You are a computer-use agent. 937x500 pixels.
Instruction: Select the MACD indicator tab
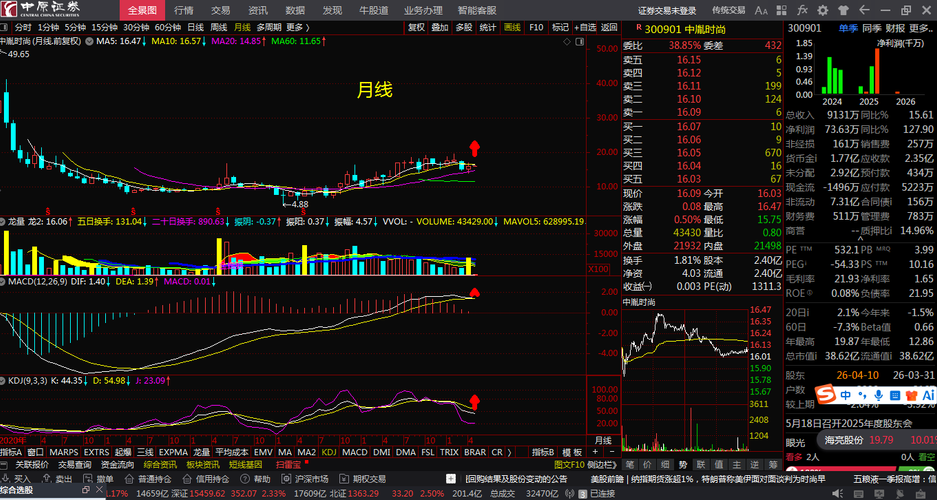click(355, 452)
